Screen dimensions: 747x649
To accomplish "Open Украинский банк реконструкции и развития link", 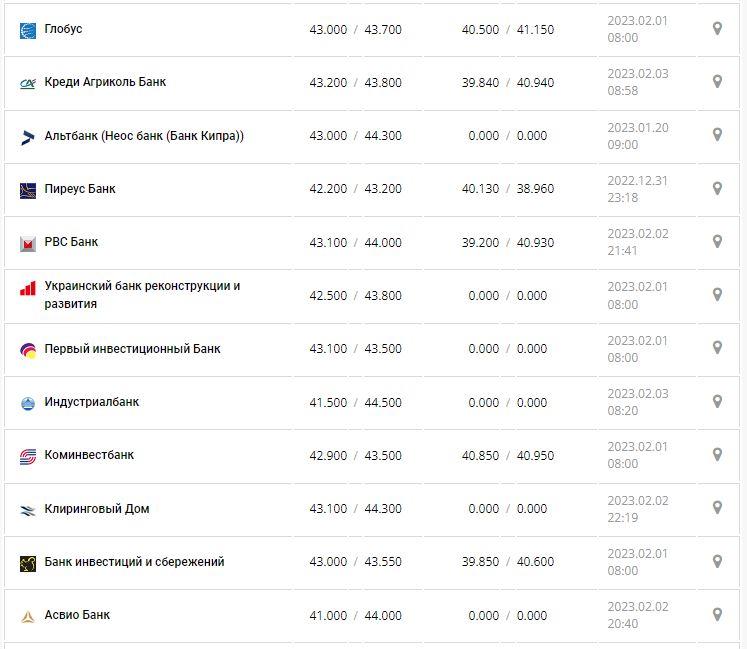I will pos(142,294).
